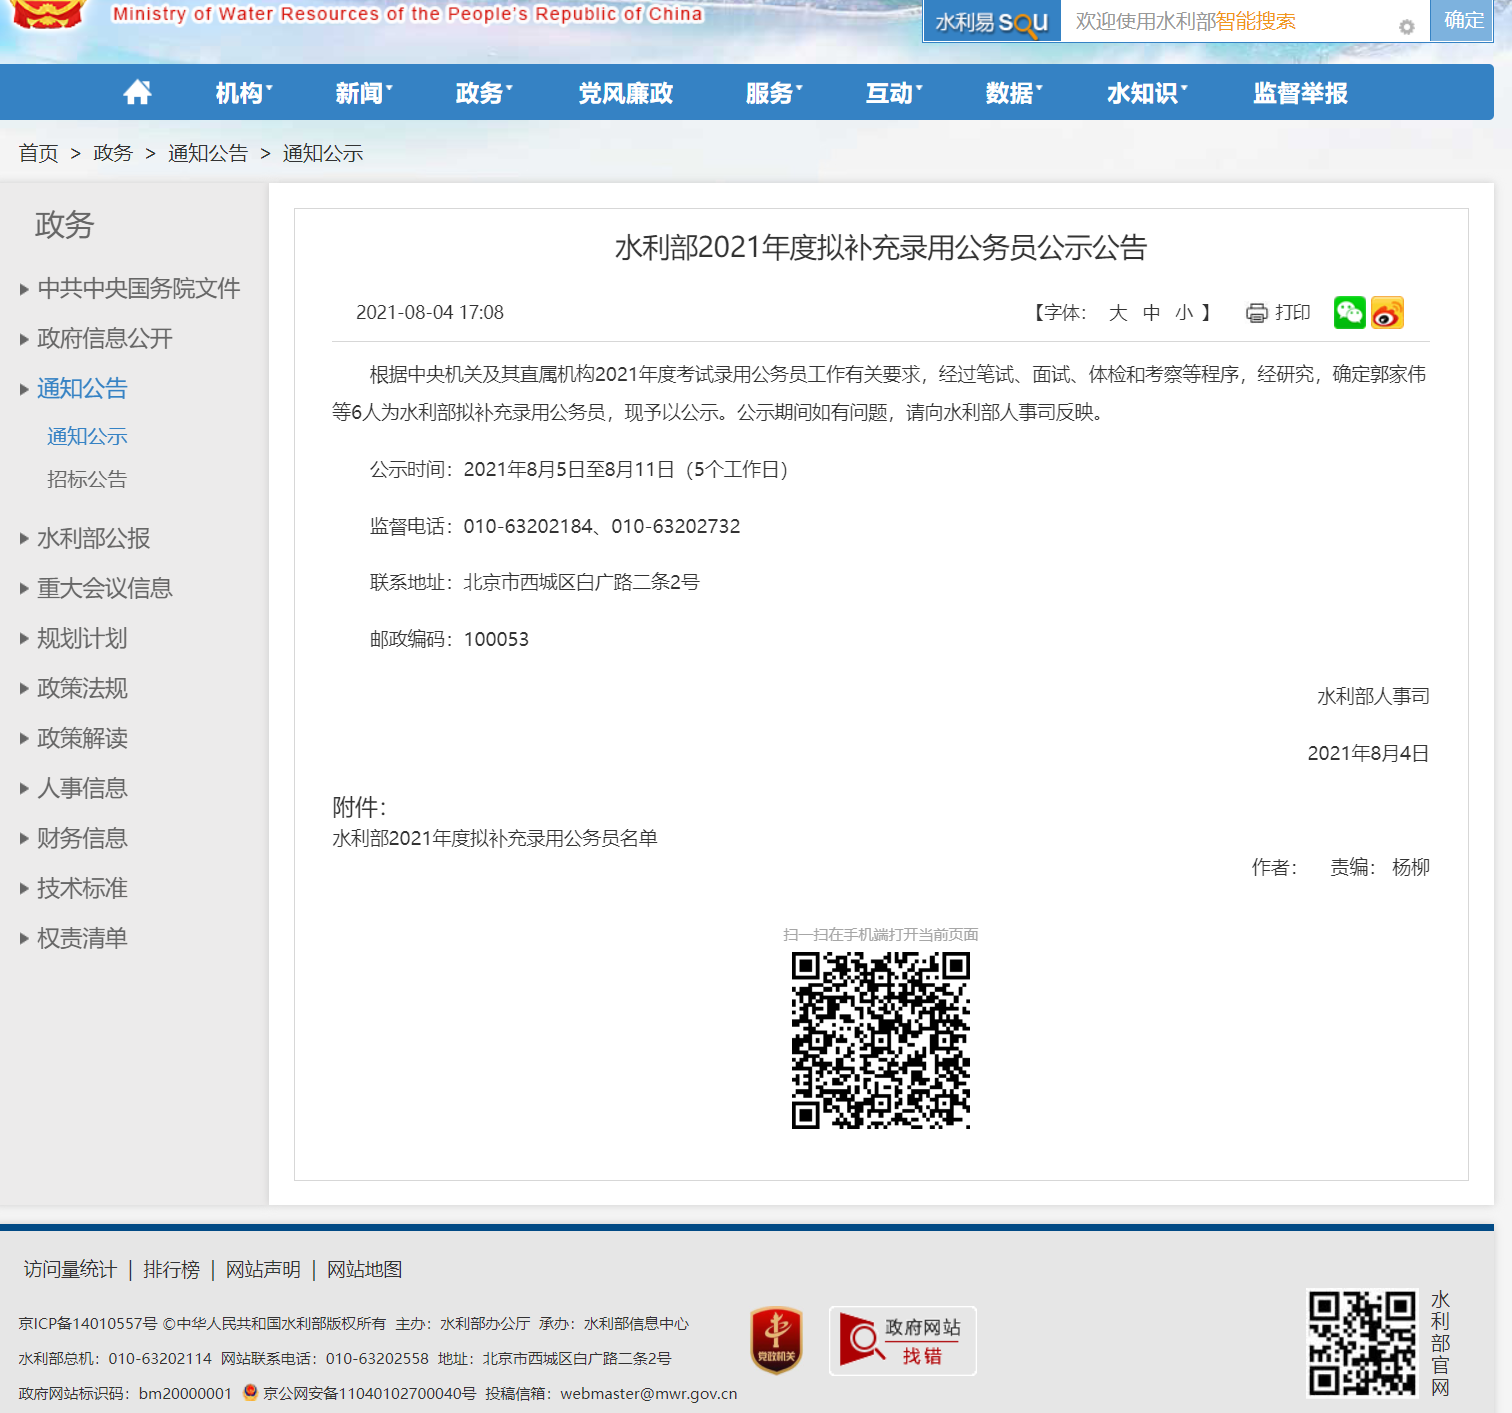Open the 新闻 navigation menu
This screenshot has width=1512, height=1413.
[x=363, y=93]
